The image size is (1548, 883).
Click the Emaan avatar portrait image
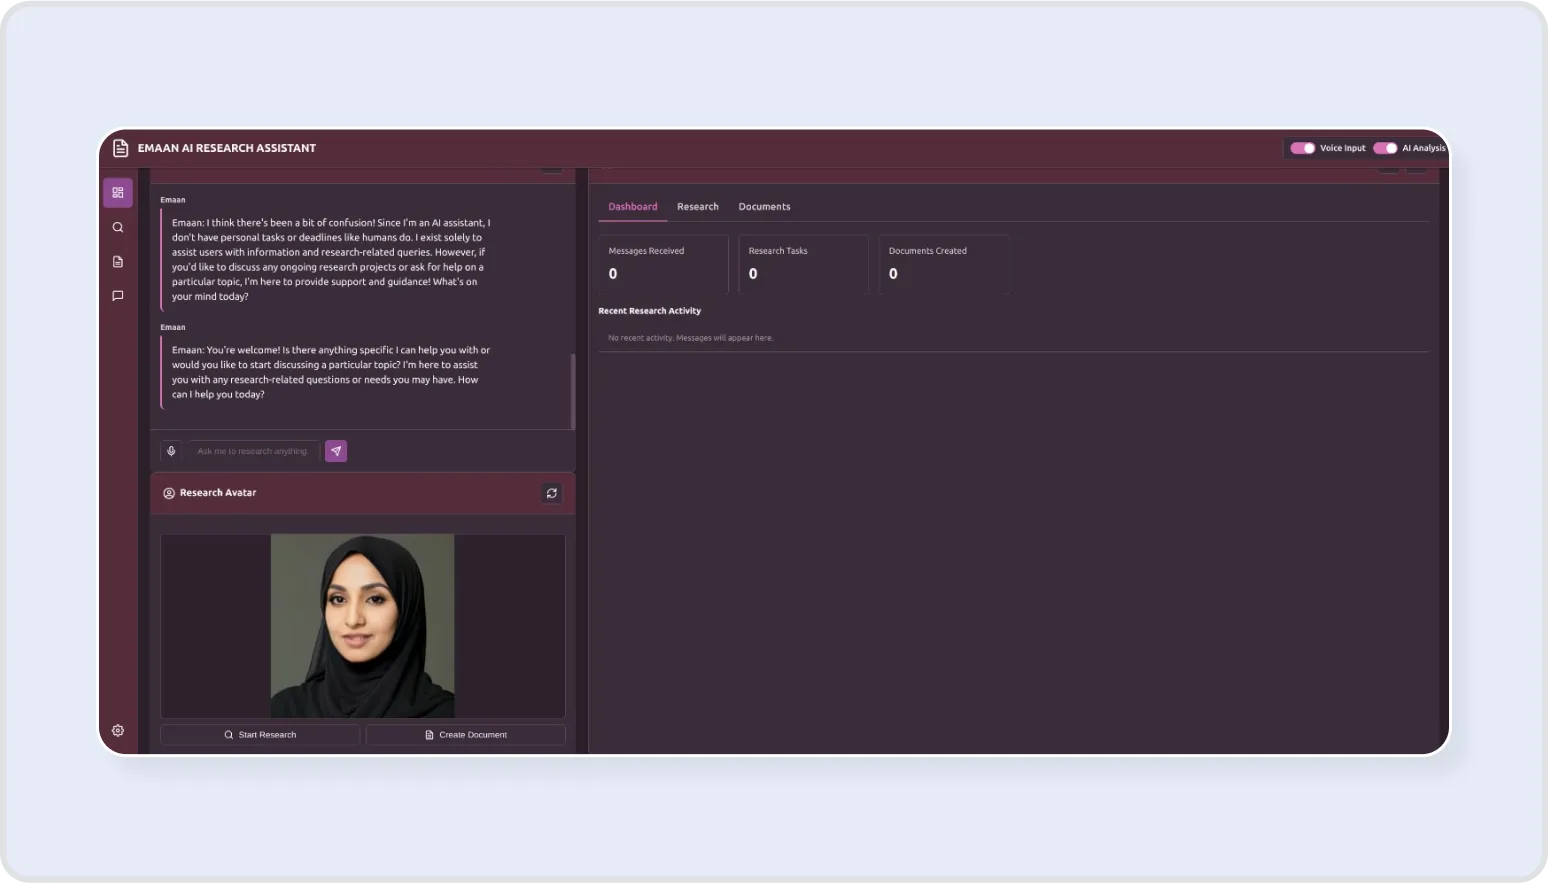click(362, 625)
